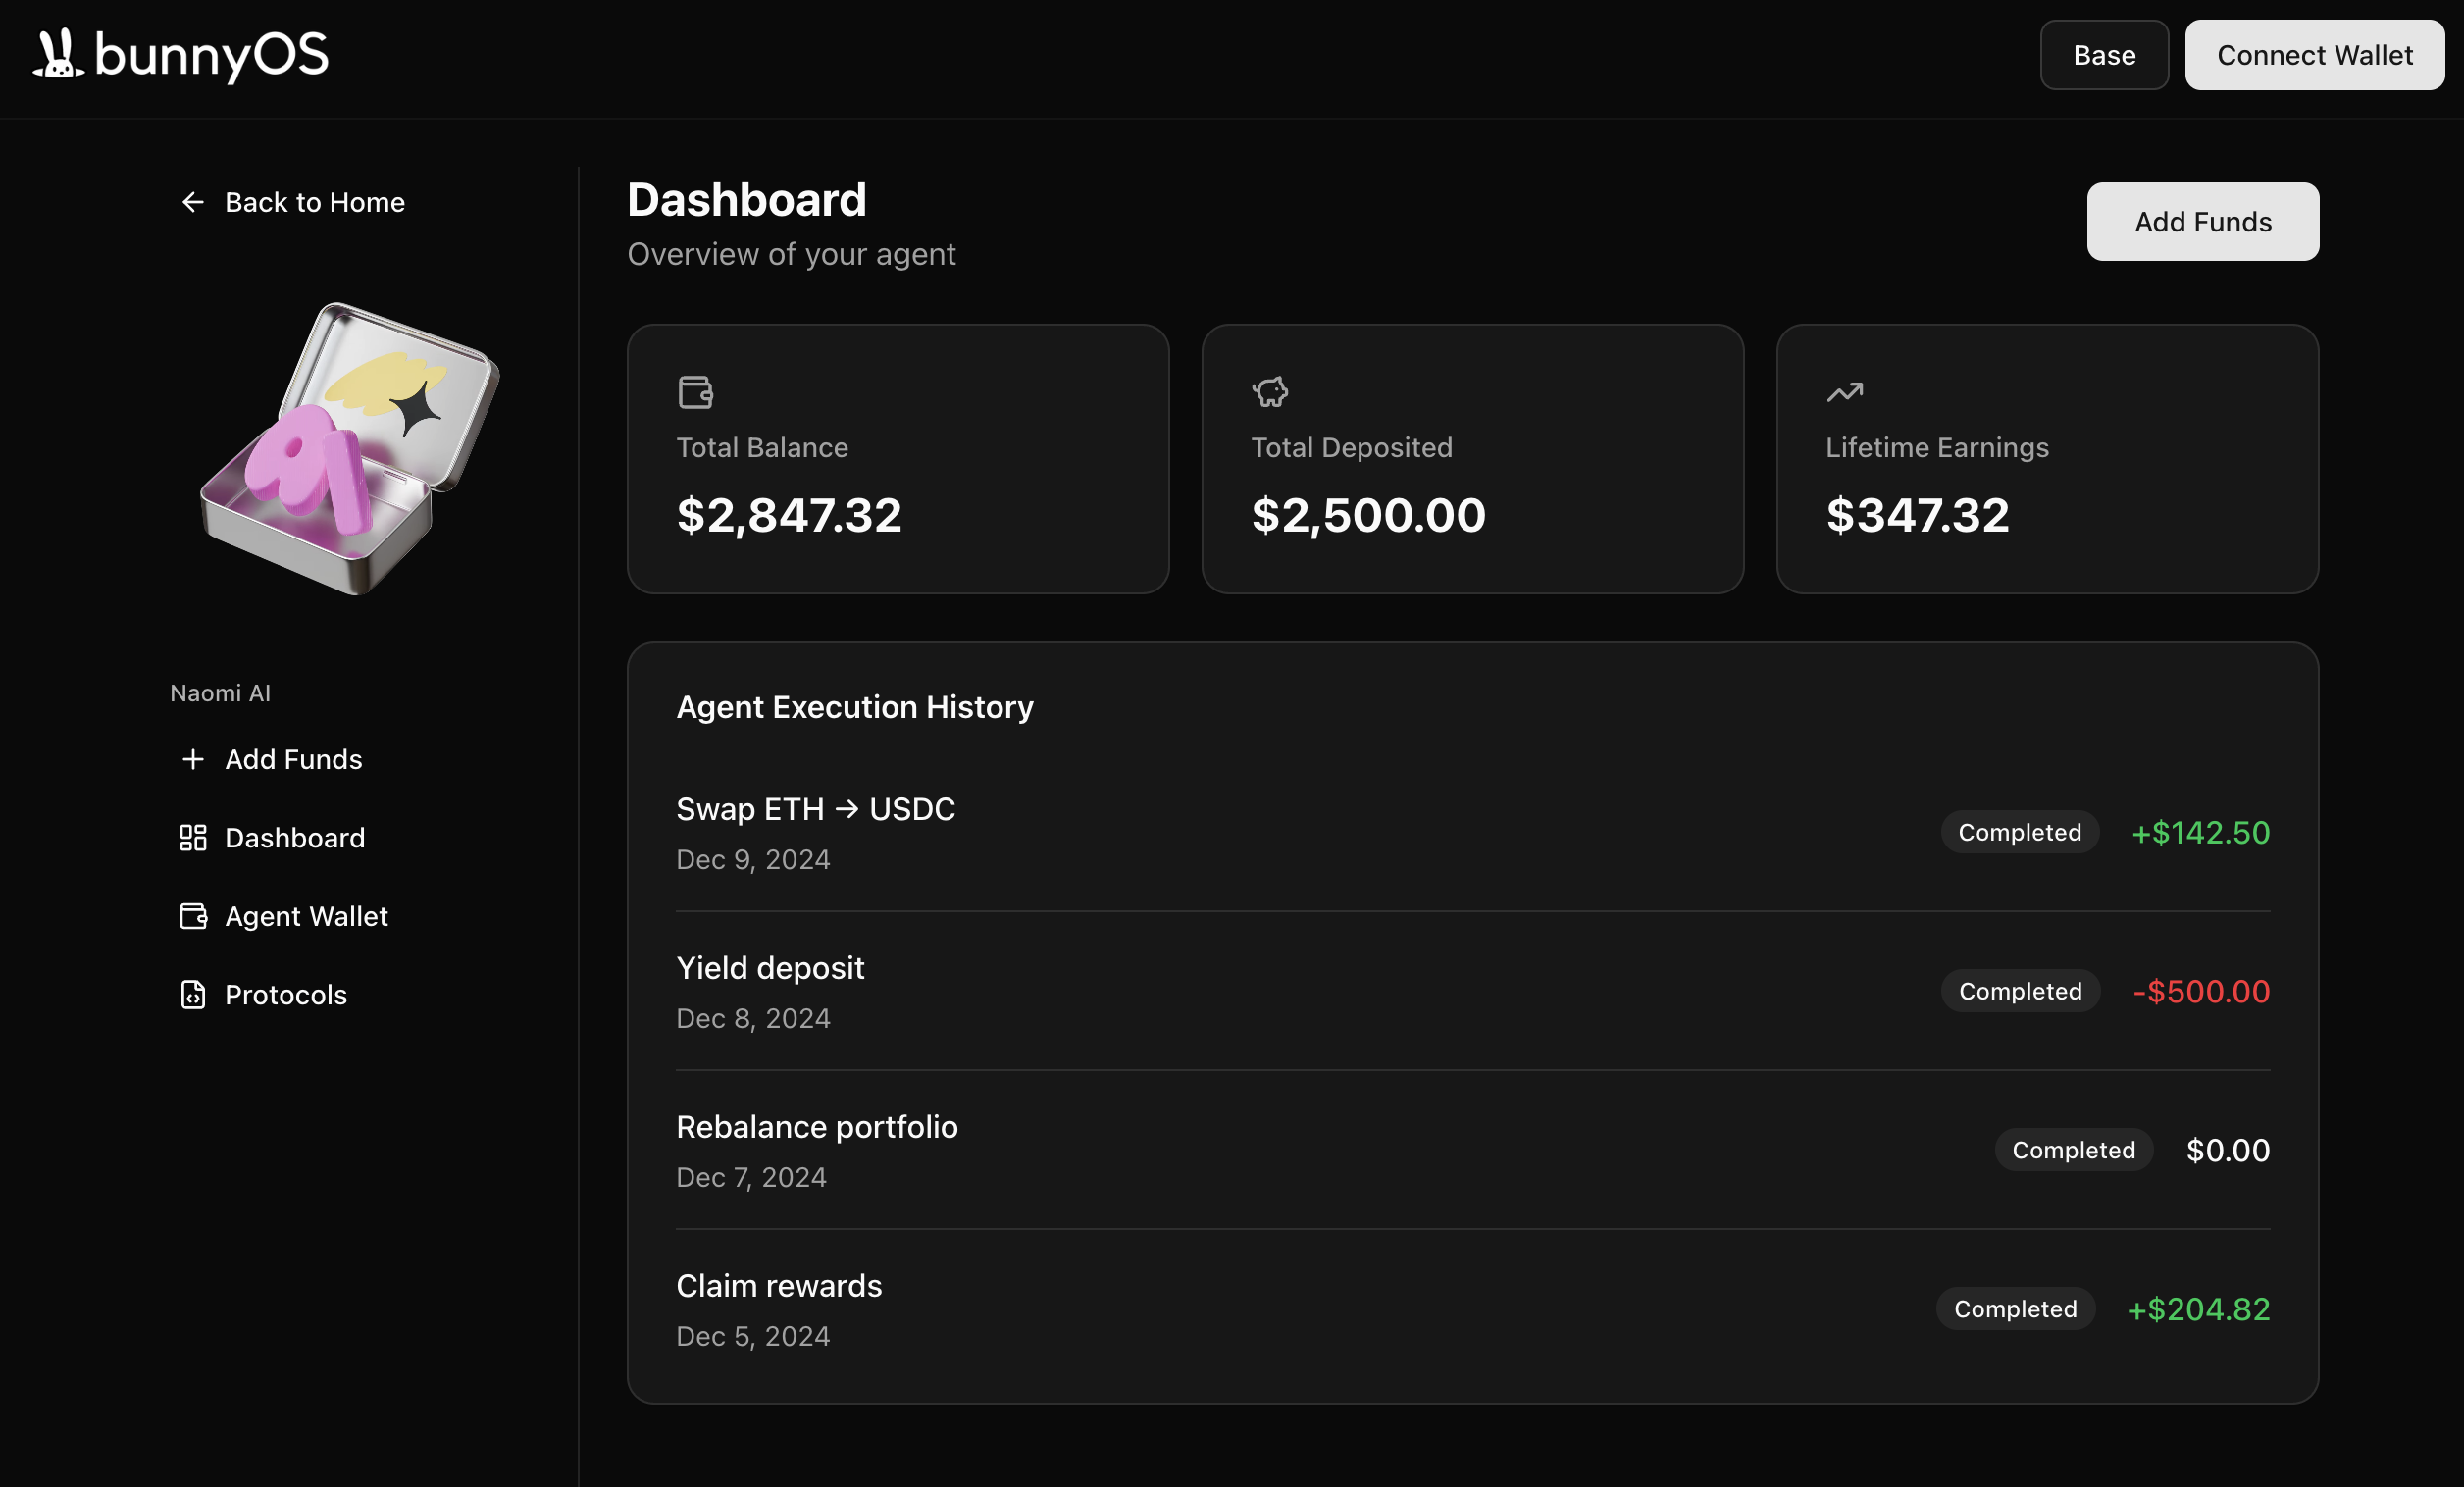Click the trending-up icon in Lifetime Earnings card
The image size is (2464, 1487).
point(1844,392)
